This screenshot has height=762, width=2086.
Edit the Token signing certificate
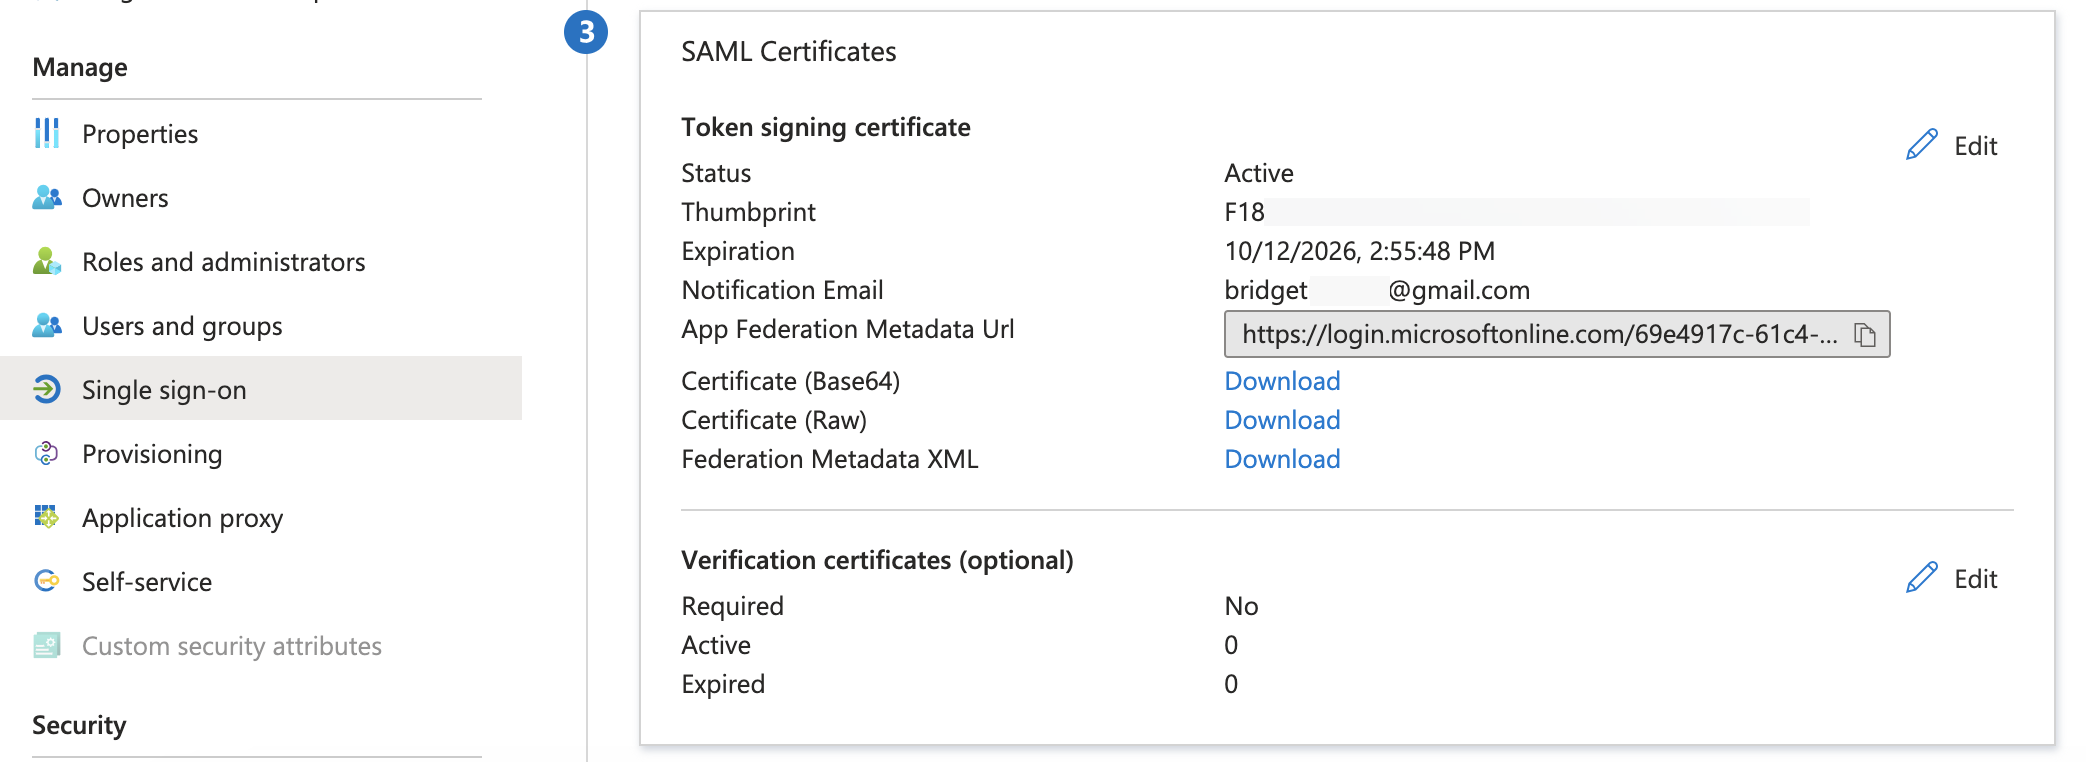(x=1951, y=146)
